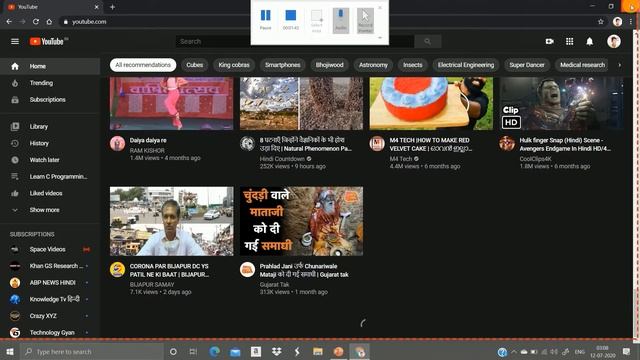Open Gujarat Tak channel name
Viewport: 640px width, 360px height.
[x=274, y=284]
